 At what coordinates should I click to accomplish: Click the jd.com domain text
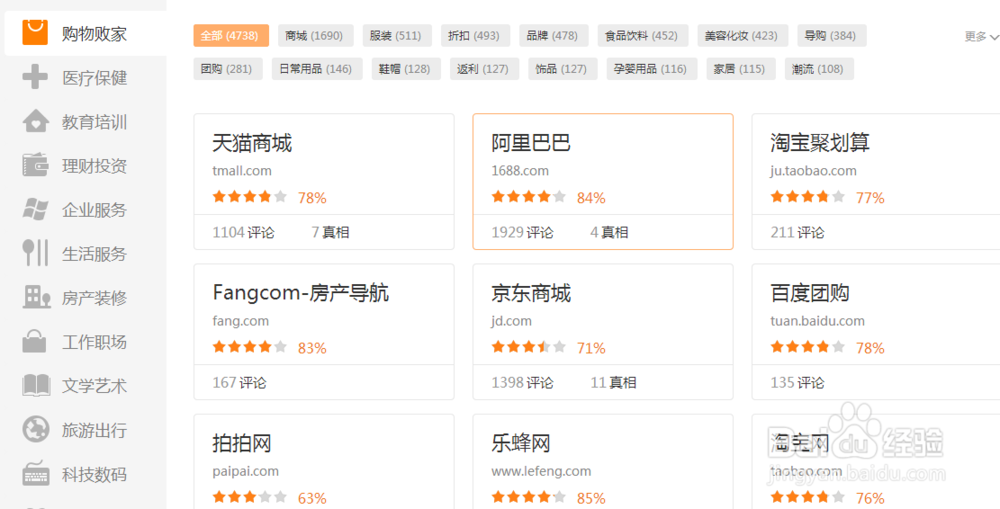511,321
